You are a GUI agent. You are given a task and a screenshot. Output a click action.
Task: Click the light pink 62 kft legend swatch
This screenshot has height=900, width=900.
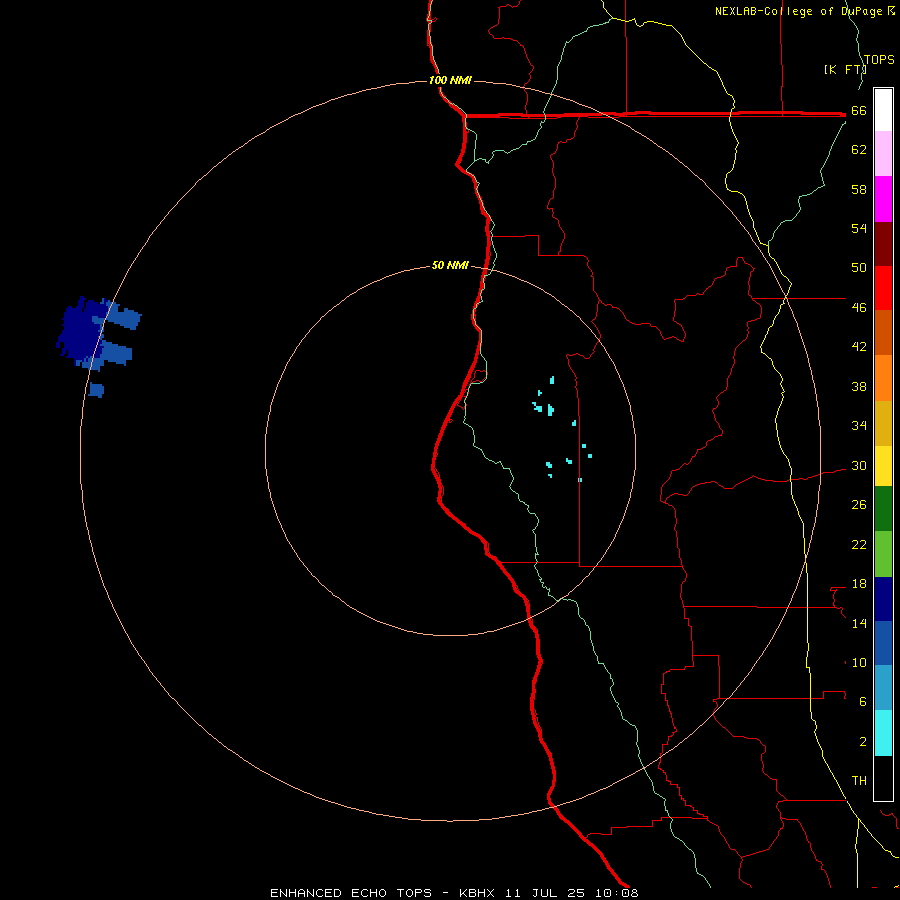[x=883, y=154]
